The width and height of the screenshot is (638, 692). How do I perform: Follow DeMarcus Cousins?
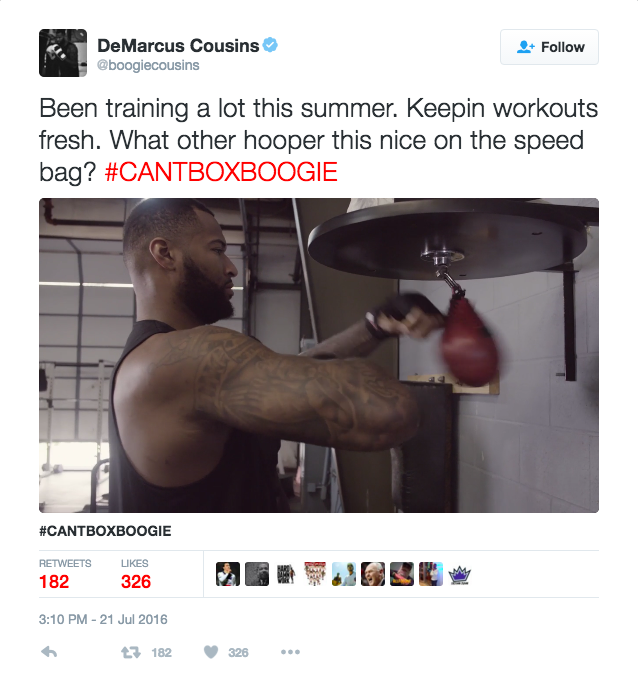[549, 47]
